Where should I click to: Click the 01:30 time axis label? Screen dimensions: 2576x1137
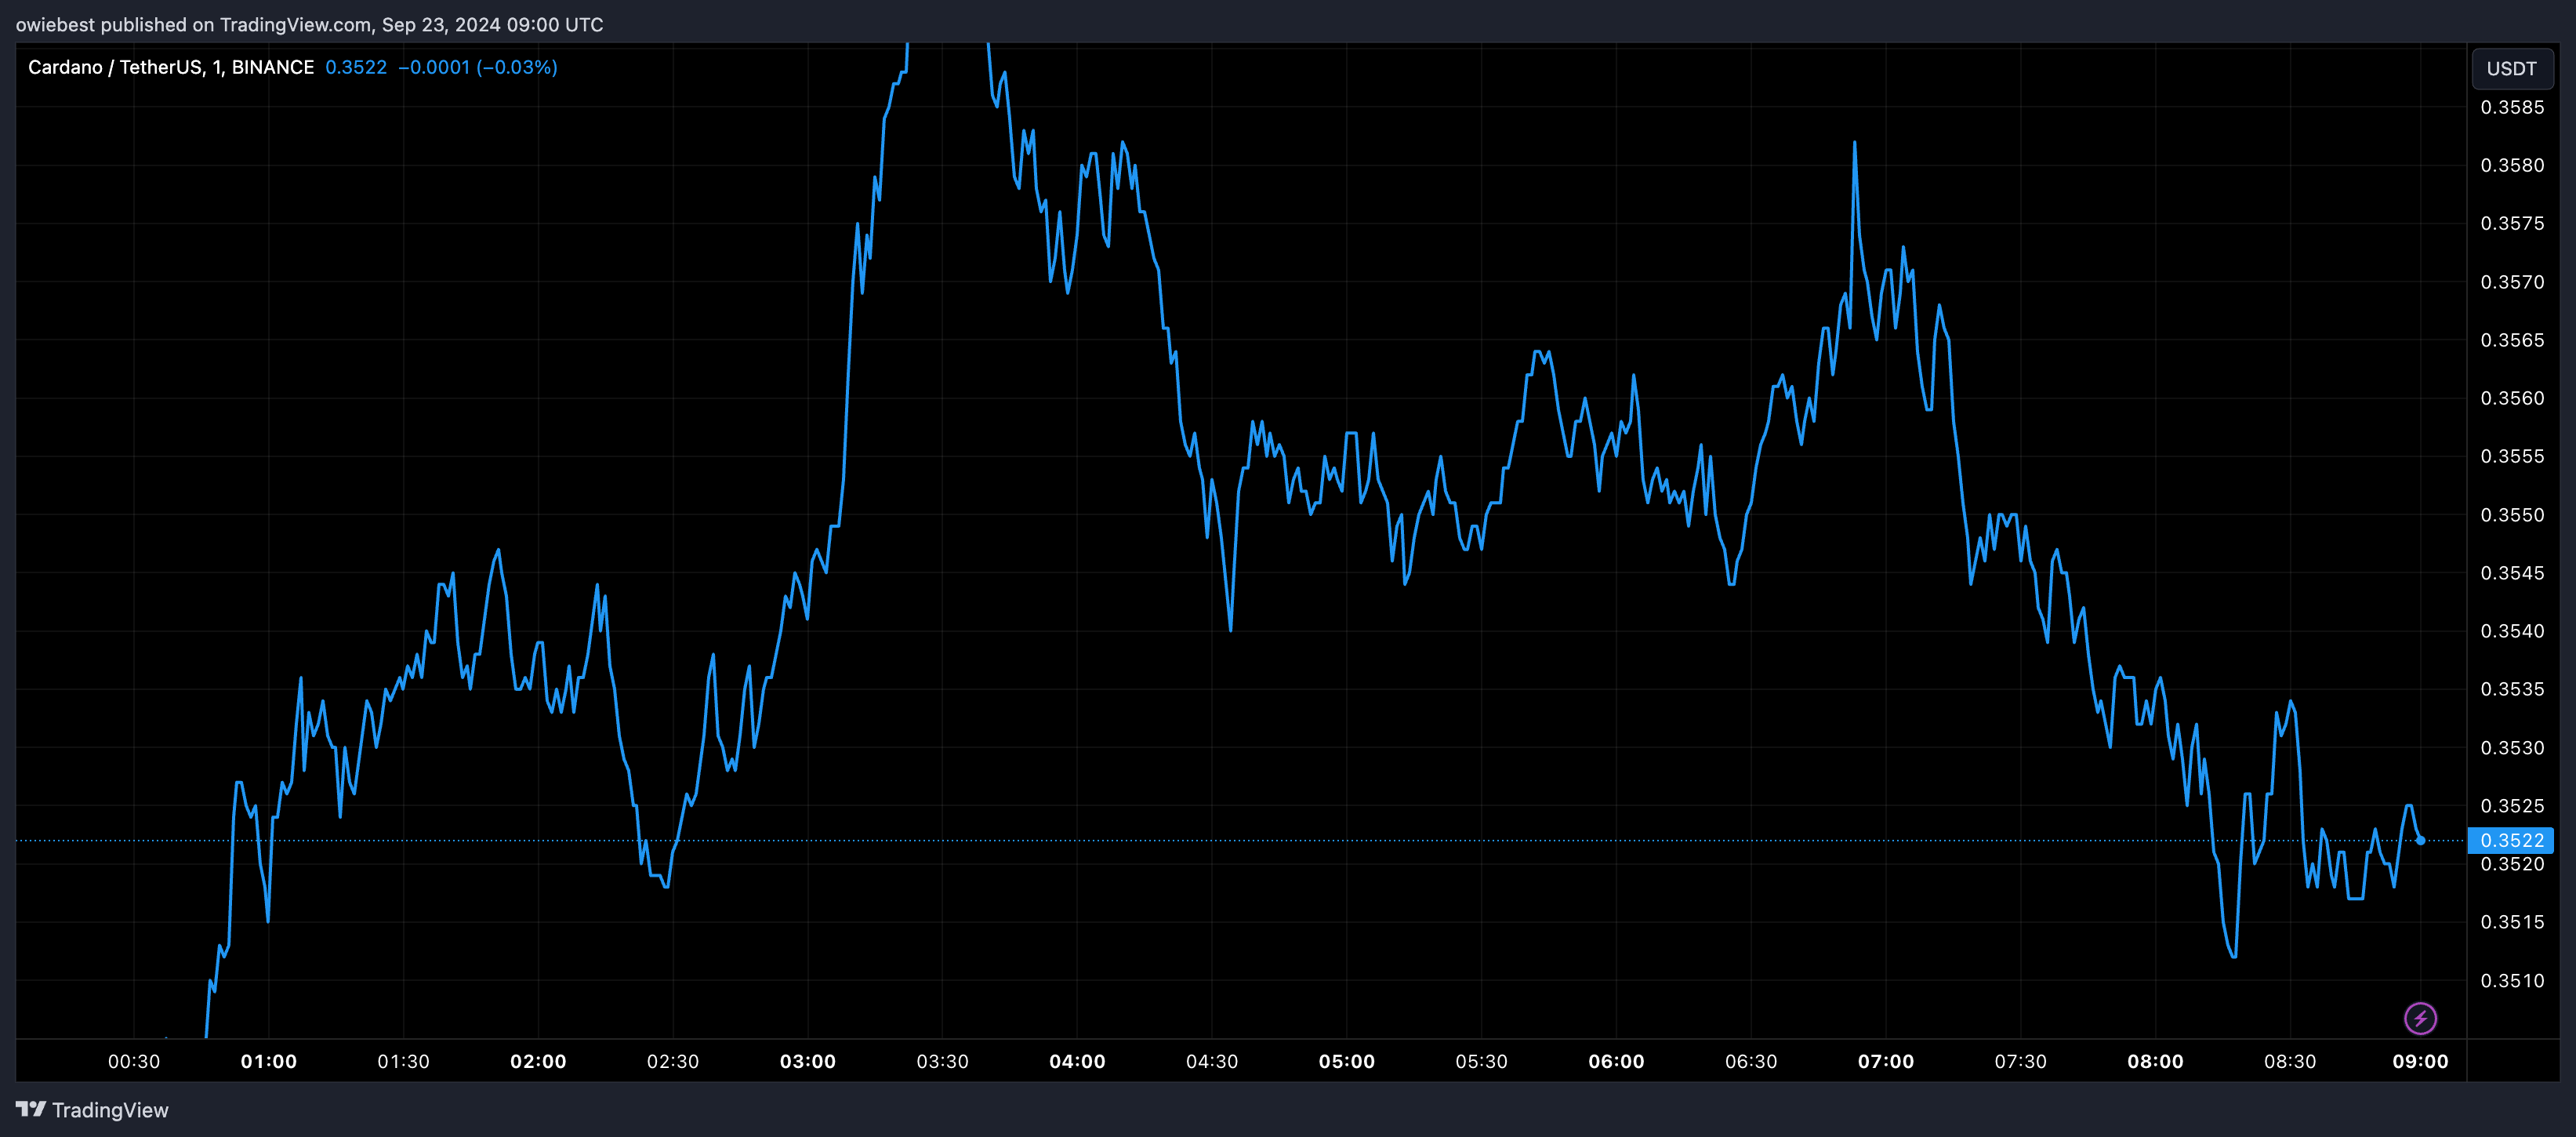pos(403,1061)
